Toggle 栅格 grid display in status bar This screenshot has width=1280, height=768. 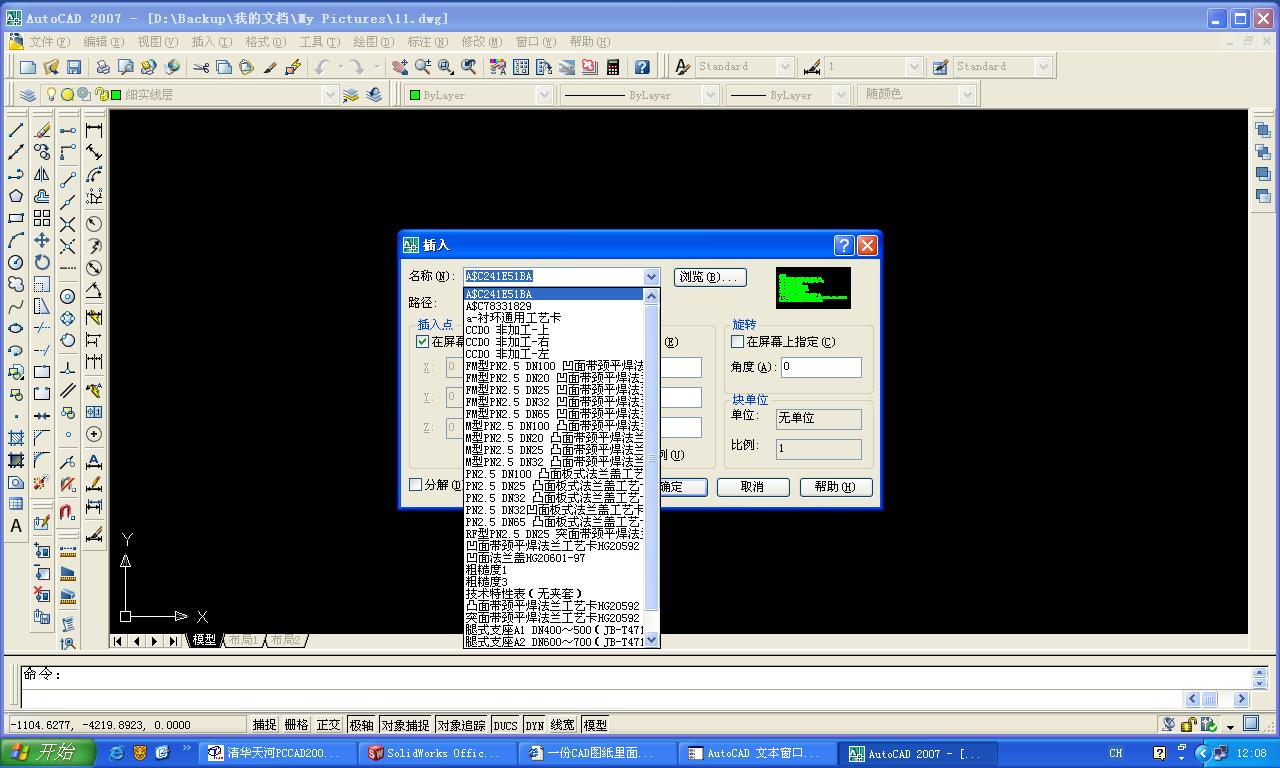tap(296, 725)
